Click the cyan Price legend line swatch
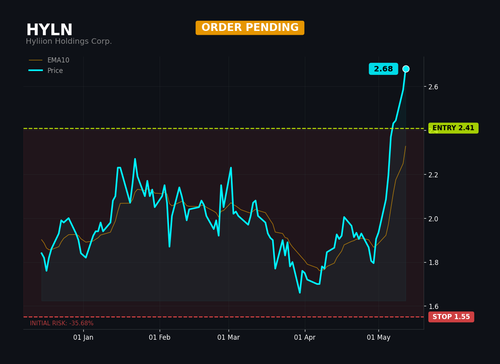This screenshot has height=364, width=500. click(x=36, y=70)
